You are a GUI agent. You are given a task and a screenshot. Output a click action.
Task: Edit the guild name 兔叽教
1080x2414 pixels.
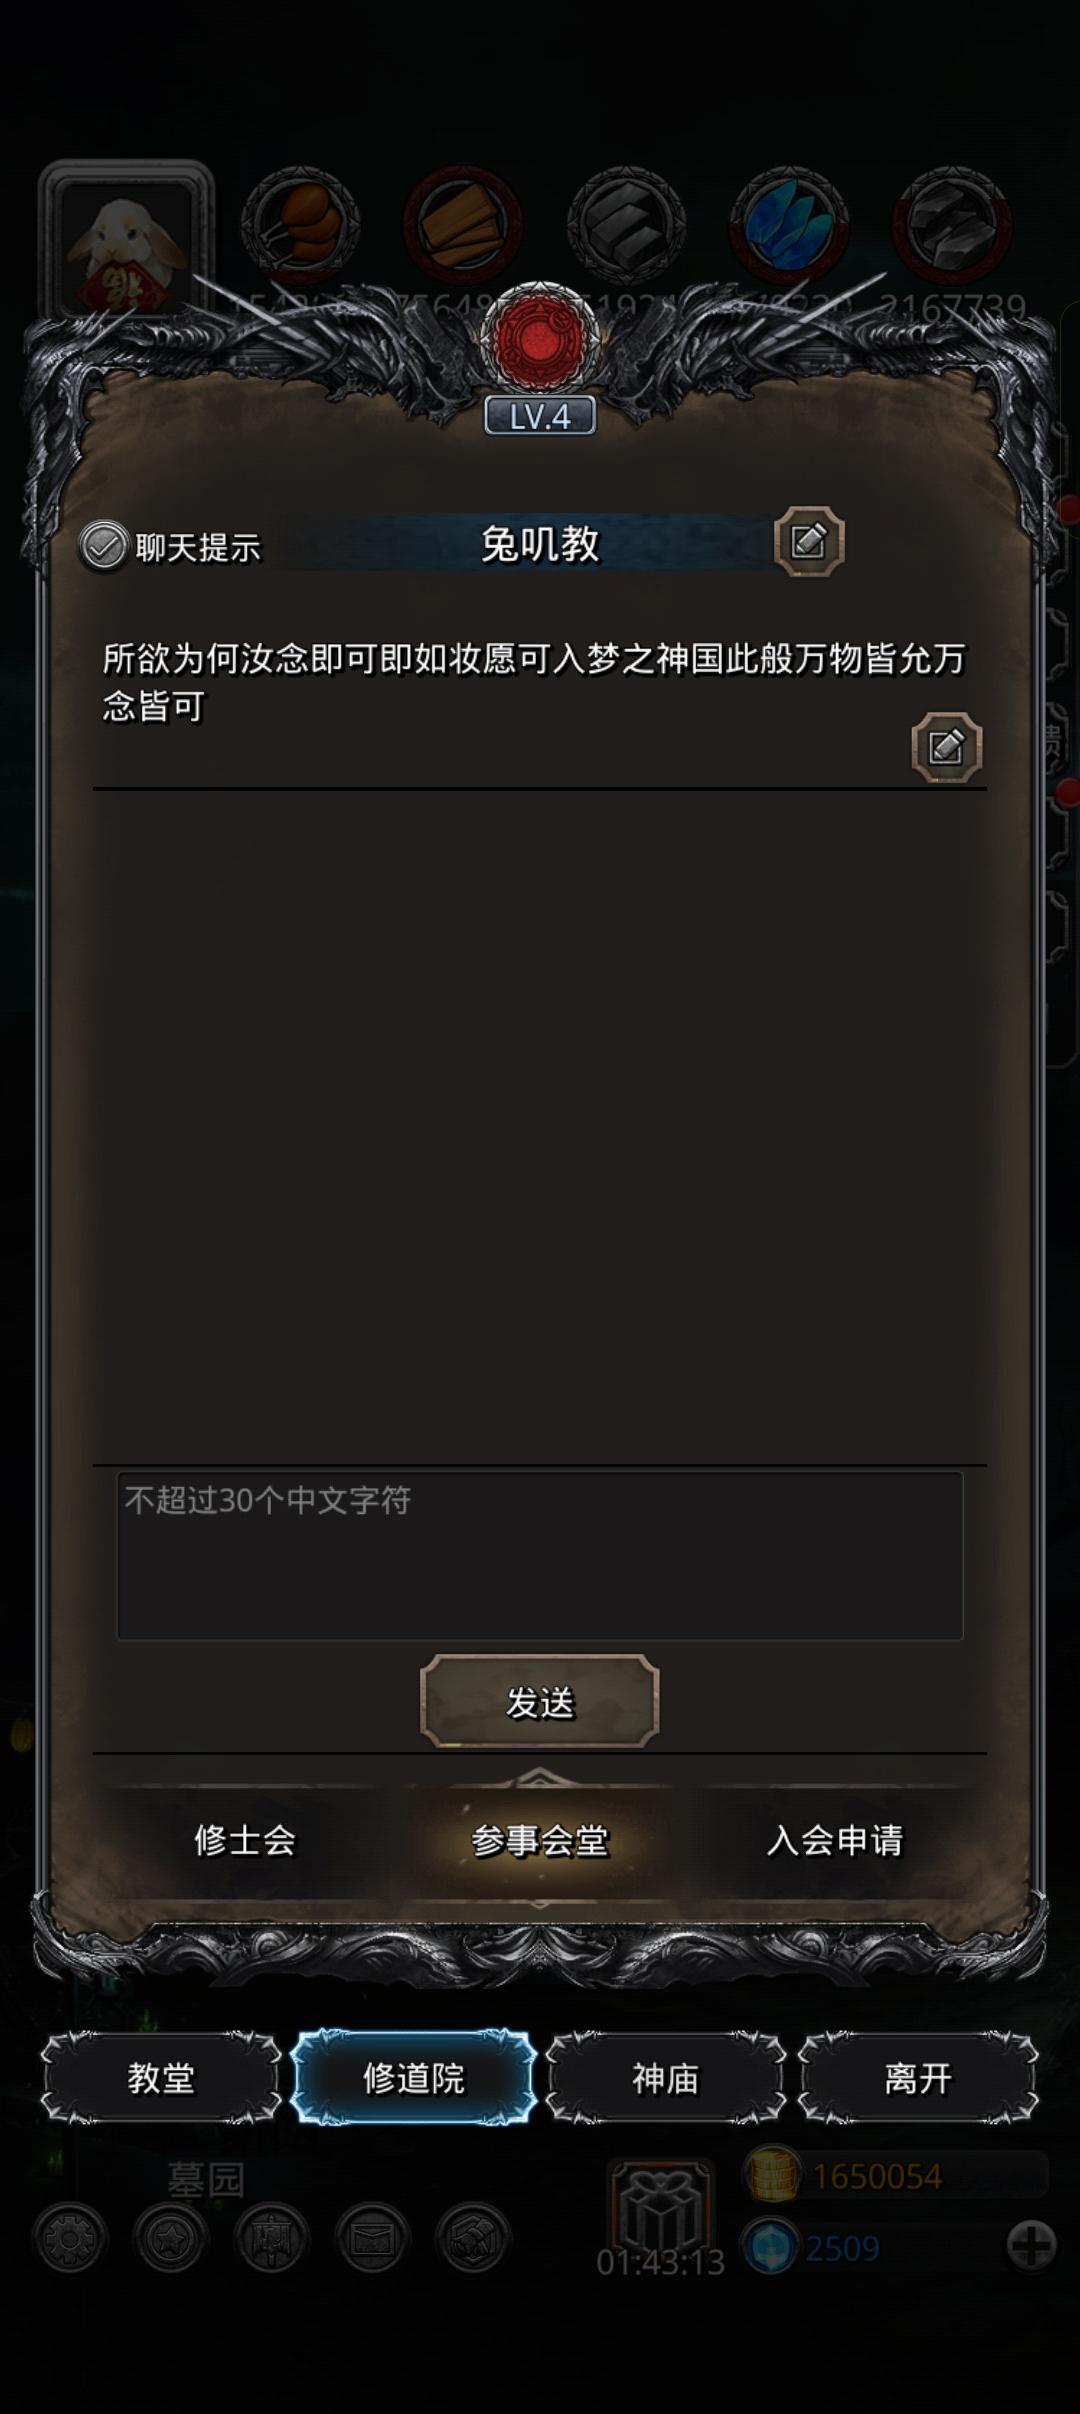pos(809,542)
